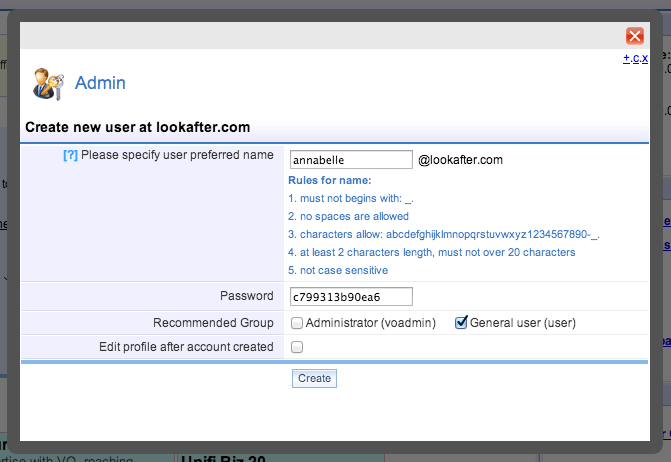Click the Admin heading text
Viewport: 671px width, 462px height.
pyautogui.click(x=100, y=83)
